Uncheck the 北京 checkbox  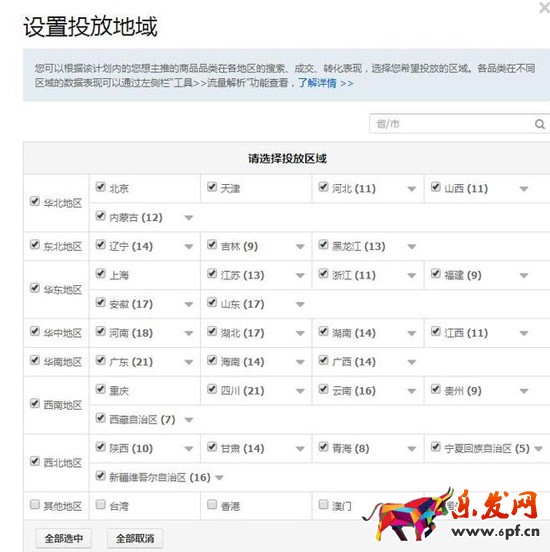click(101, 187)
